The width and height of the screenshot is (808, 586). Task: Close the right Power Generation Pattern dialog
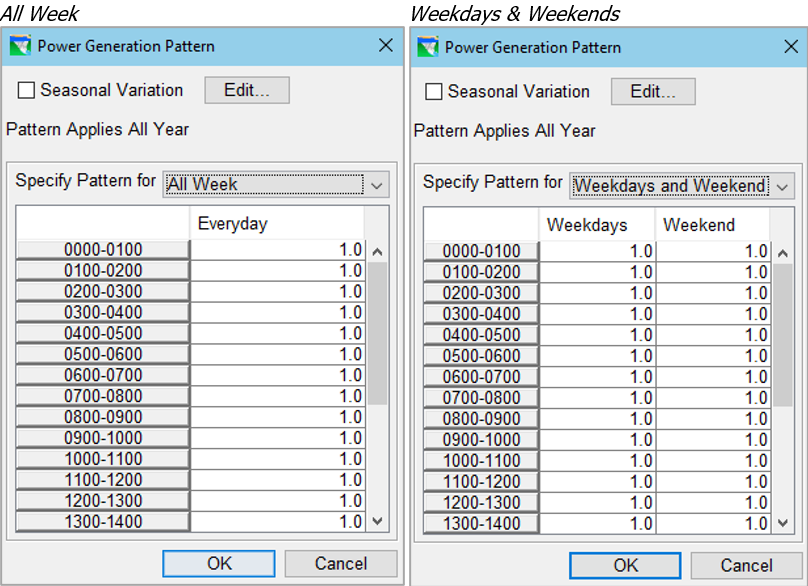tap(791, 47)
